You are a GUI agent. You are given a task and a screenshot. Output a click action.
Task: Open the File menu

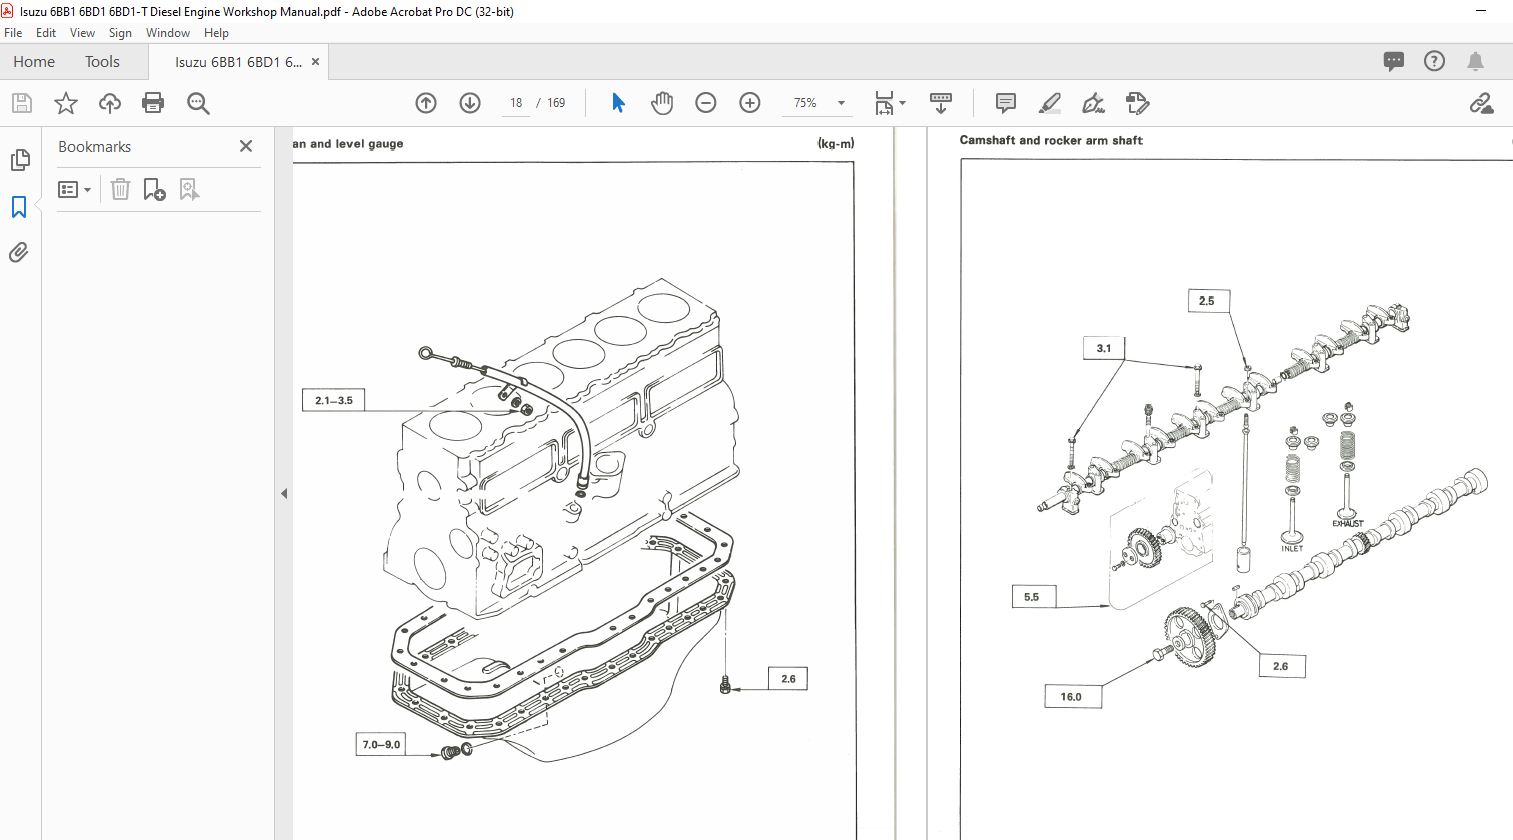(x=13, y=33)
